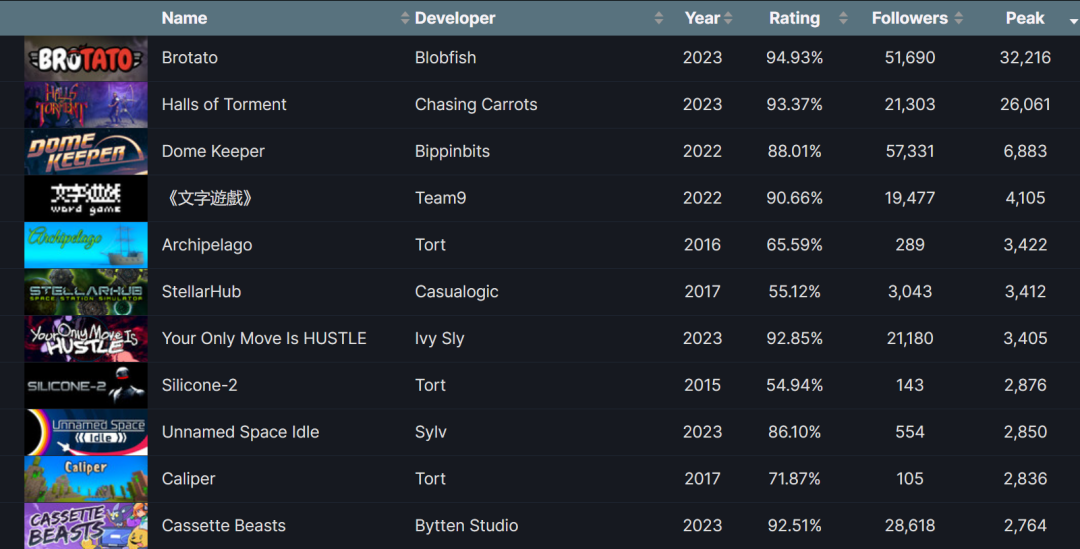This screenshot has width=1080, height=549.
Task: Select the Dome Keeper logo image
Action: [85, 152]
